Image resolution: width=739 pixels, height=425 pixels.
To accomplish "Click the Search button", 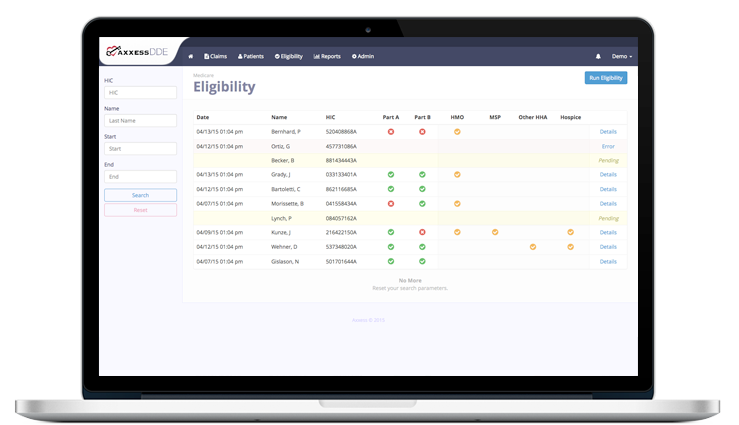I will pos(140,195).
